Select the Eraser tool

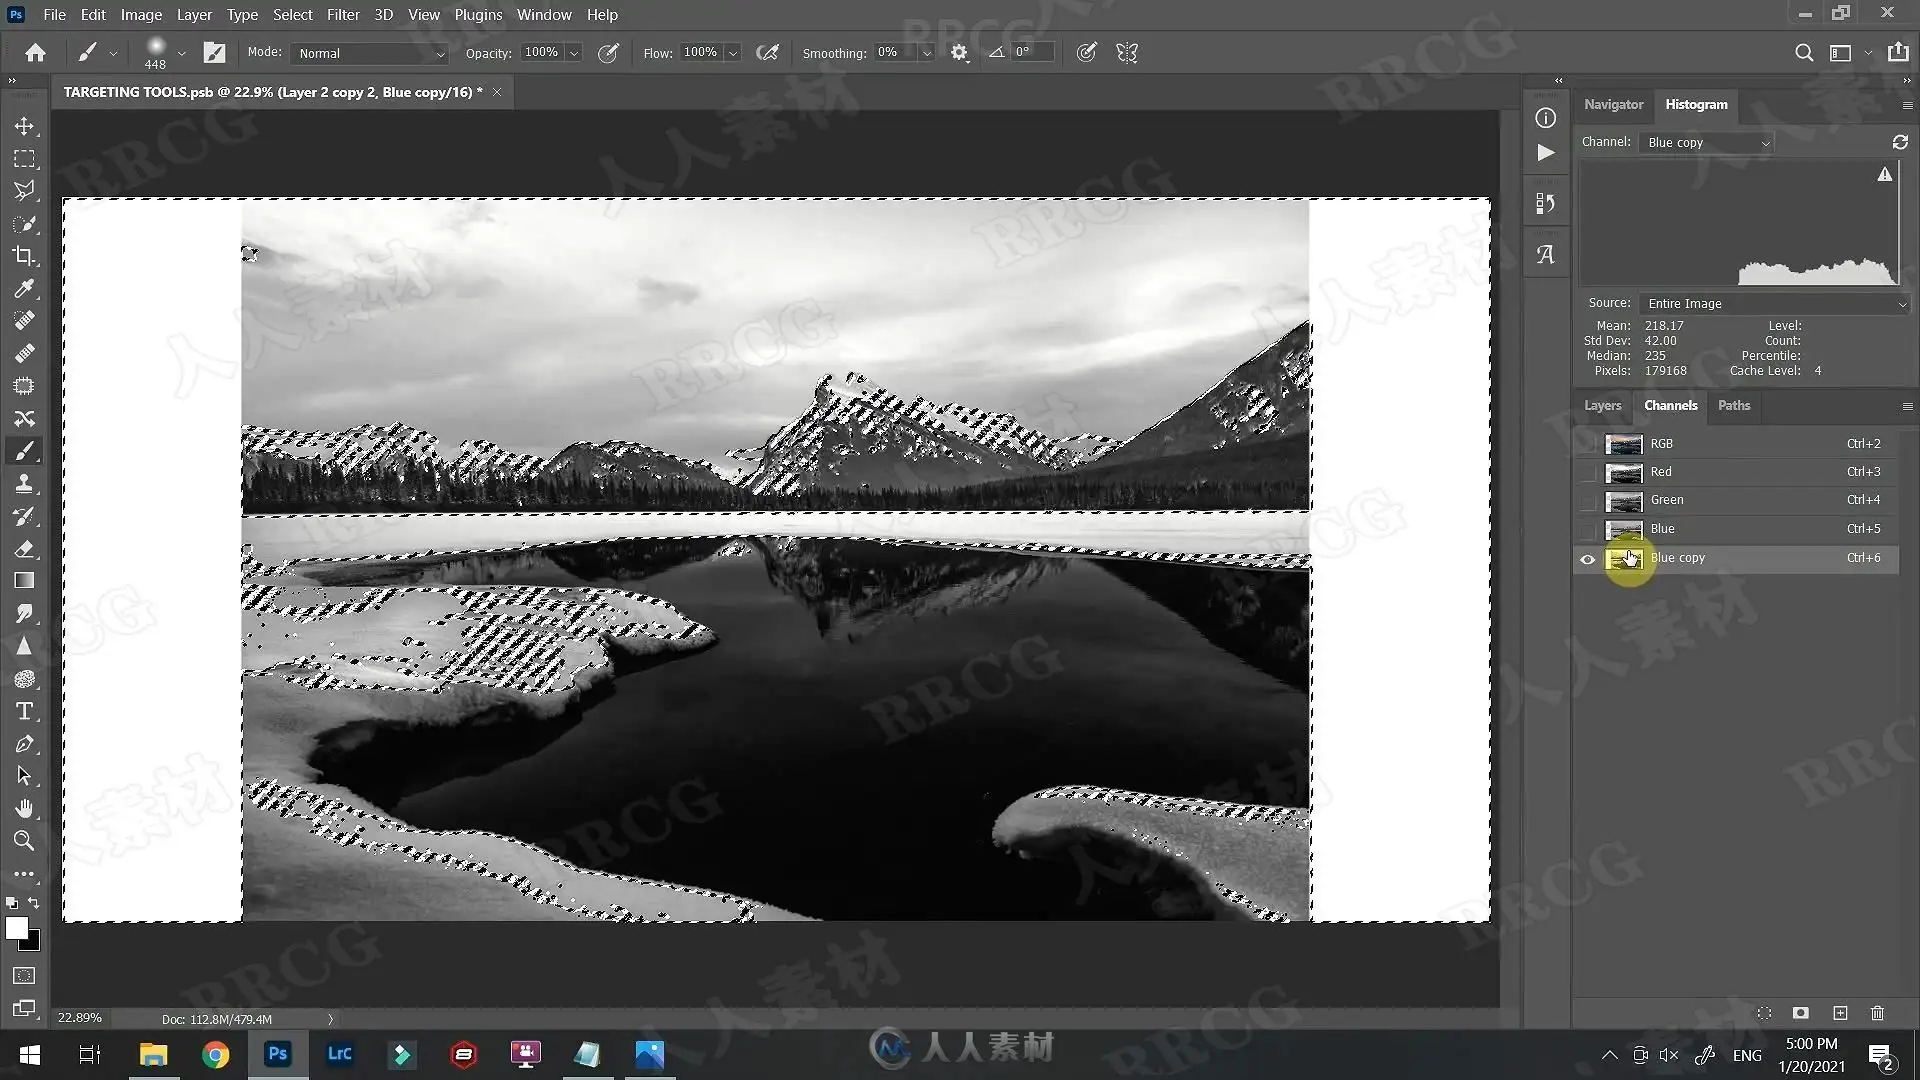(x=24, y=549)
